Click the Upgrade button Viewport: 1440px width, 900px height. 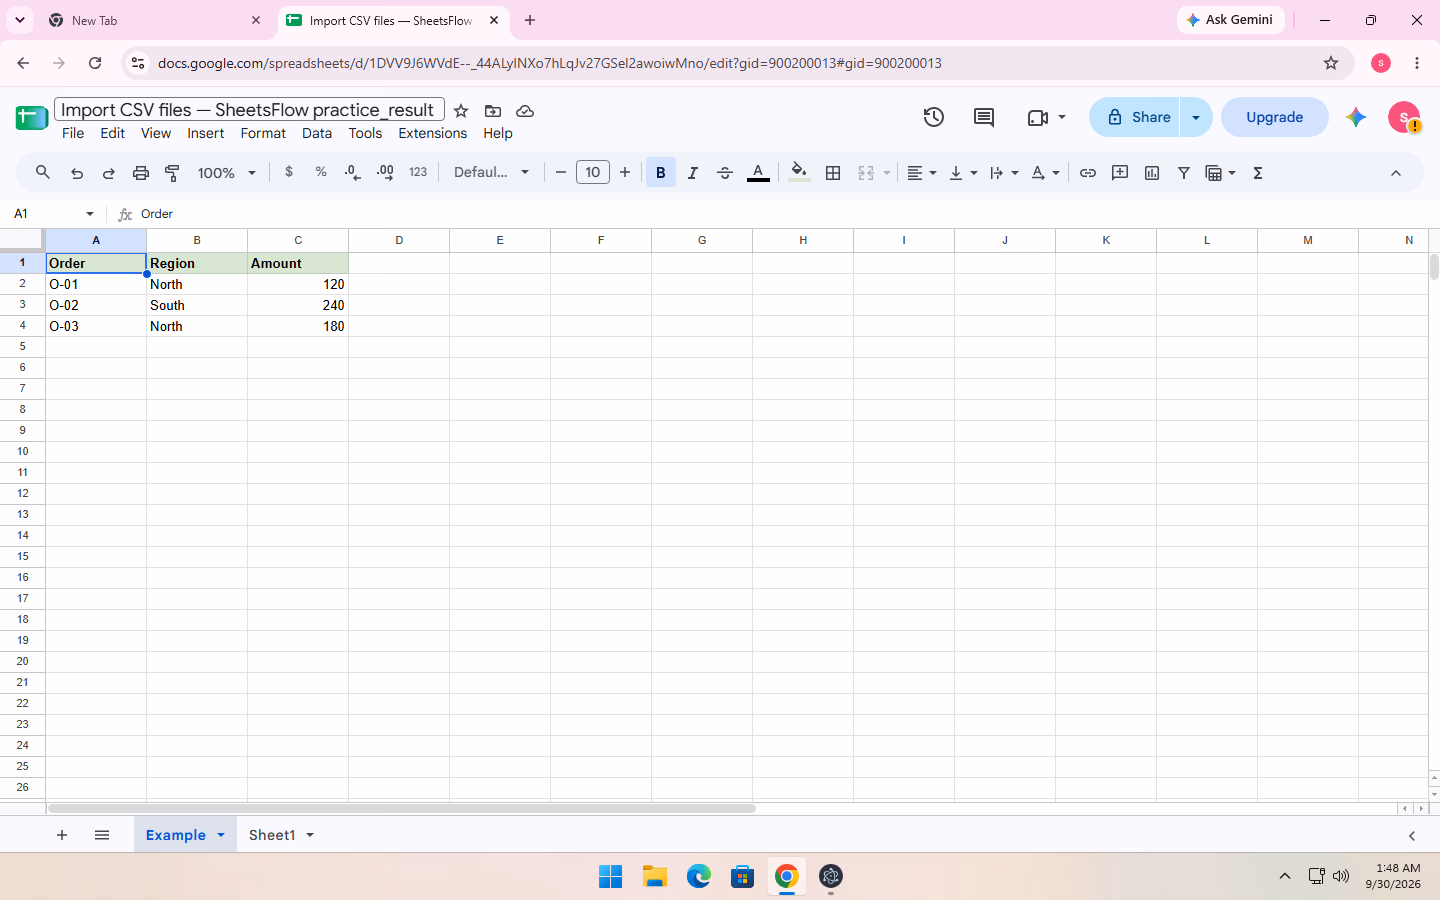(1275, 117)
